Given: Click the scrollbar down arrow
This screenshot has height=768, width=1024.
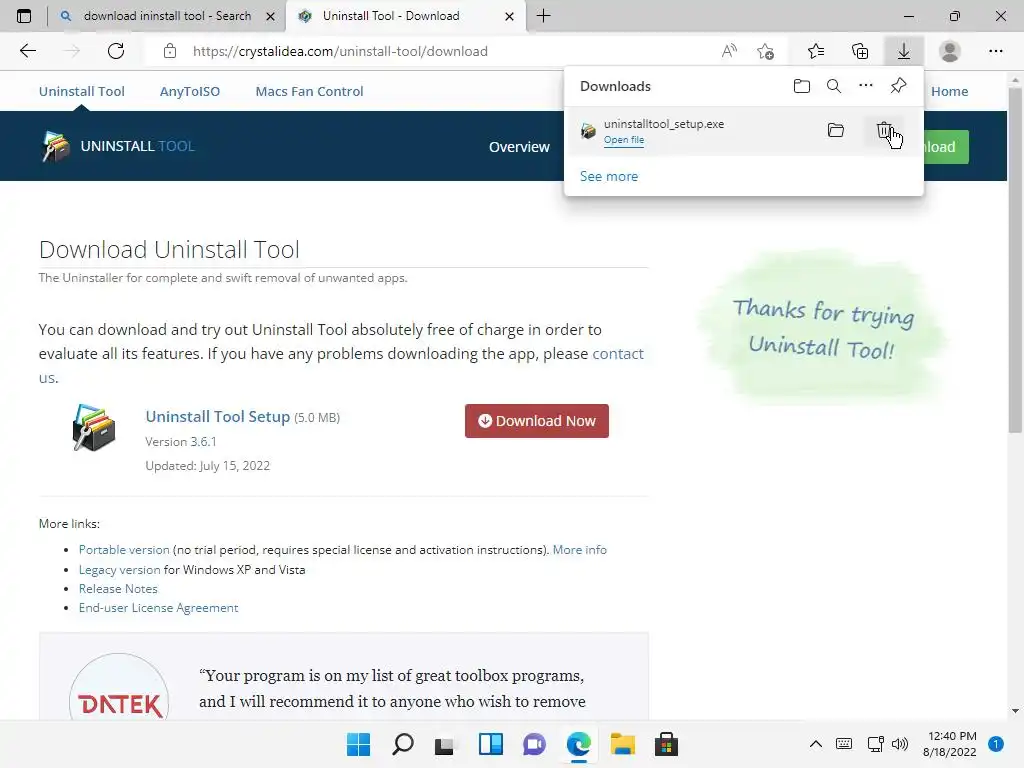Looking at the screenshot, I should (x=1015, y=711).
